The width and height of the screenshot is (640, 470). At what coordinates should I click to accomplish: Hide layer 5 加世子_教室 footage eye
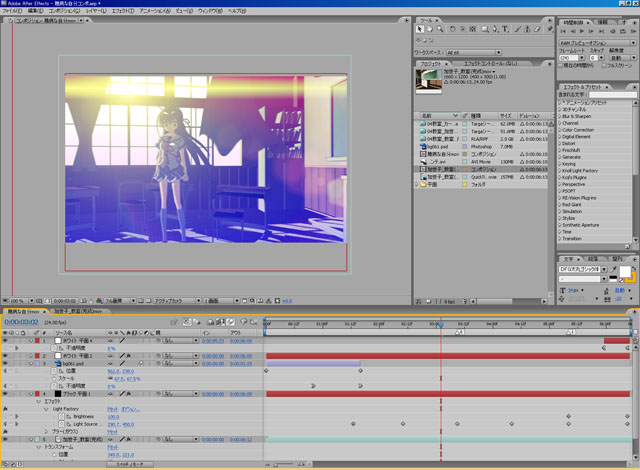(x=5, y=439)
